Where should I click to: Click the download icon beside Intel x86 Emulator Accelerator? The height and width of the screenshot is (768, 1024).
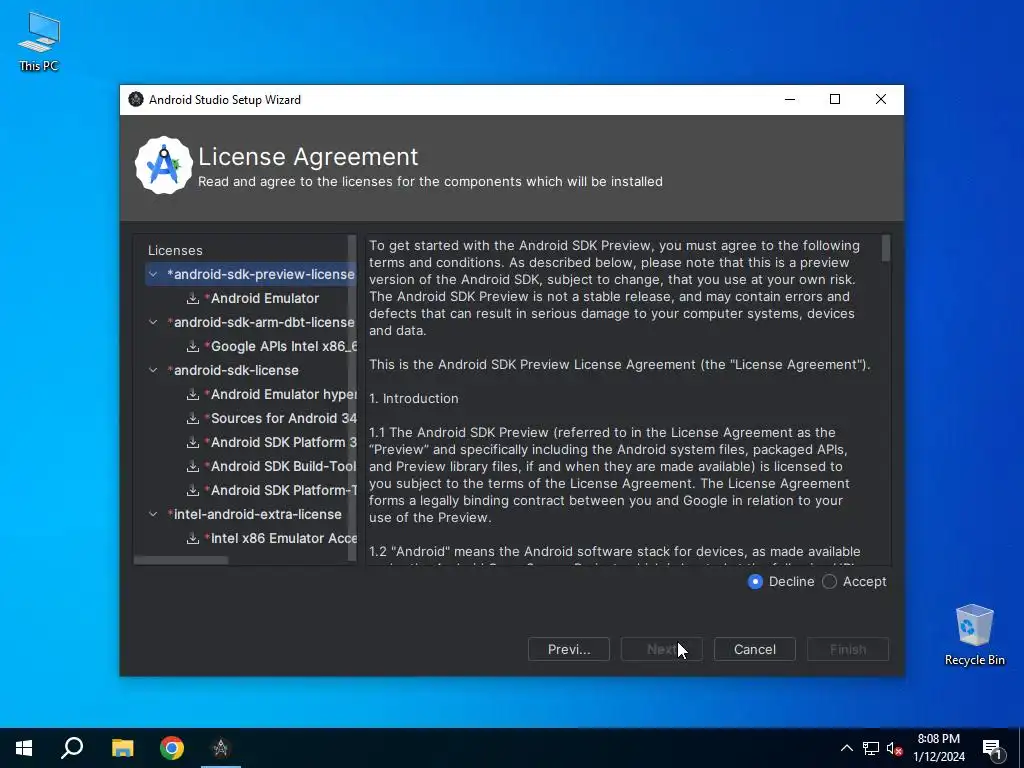coord(193,539)
